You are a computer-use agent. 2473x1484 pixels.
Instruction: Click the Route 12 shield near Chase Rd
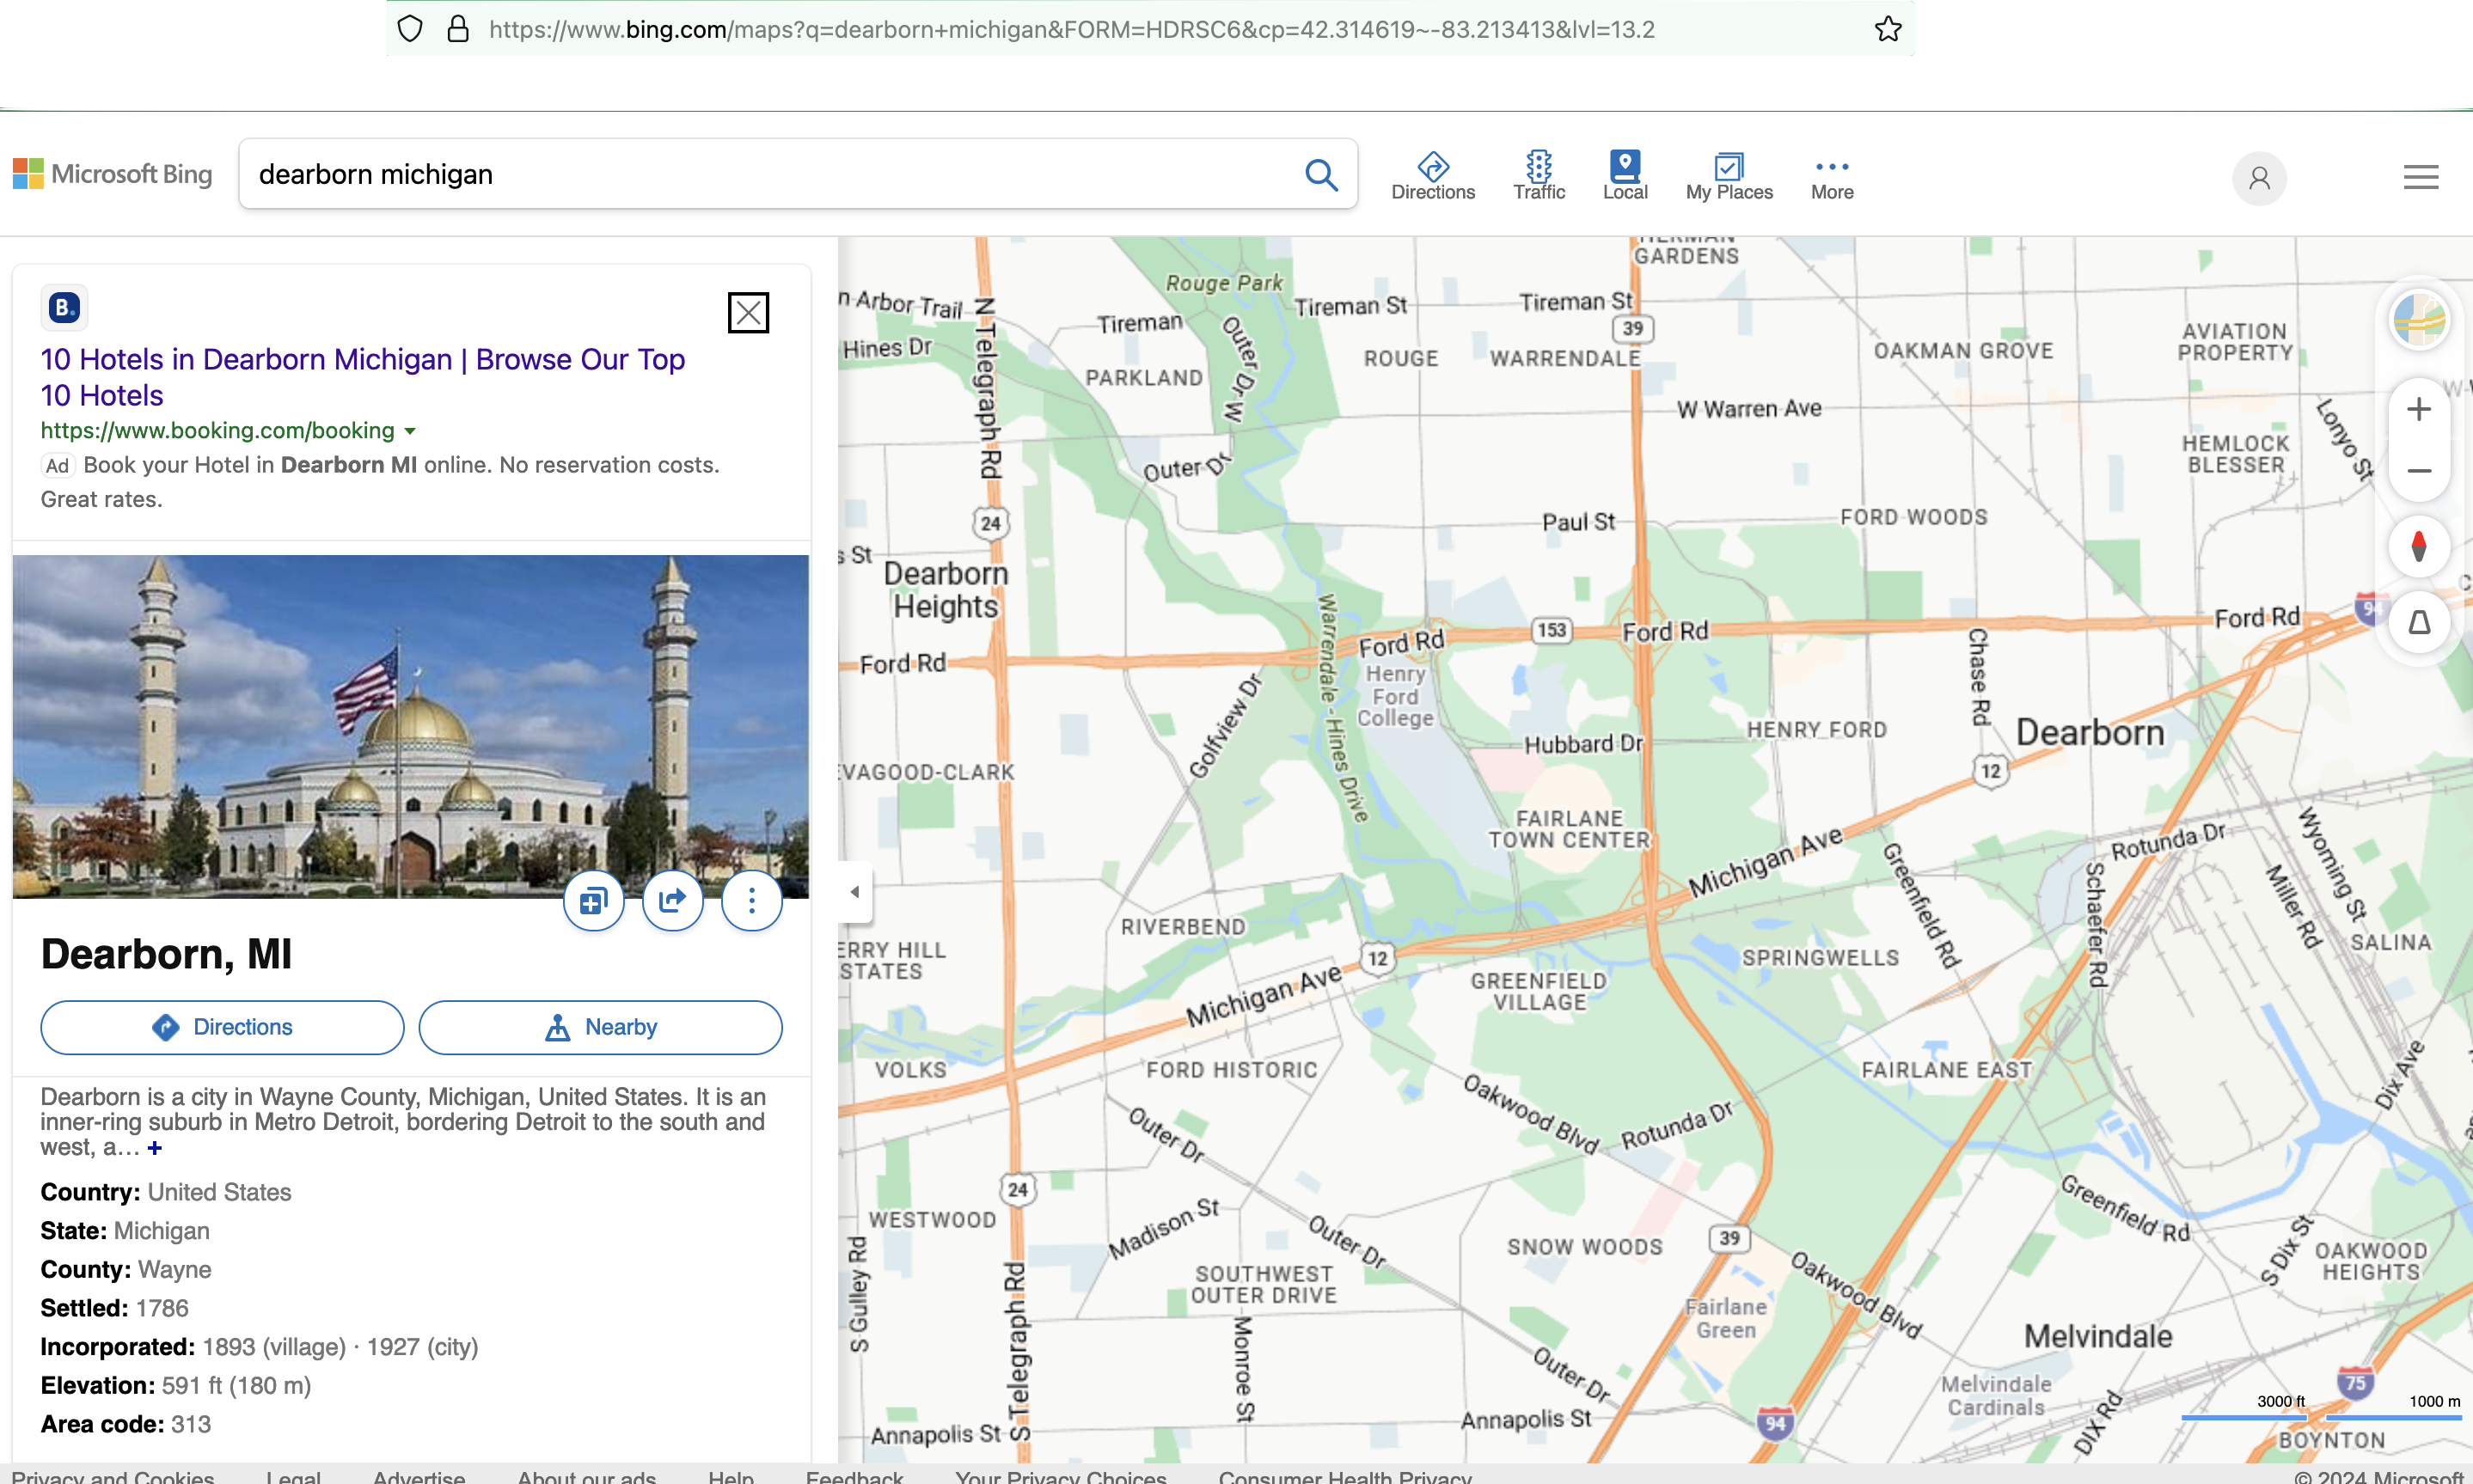coord(1990,771)
